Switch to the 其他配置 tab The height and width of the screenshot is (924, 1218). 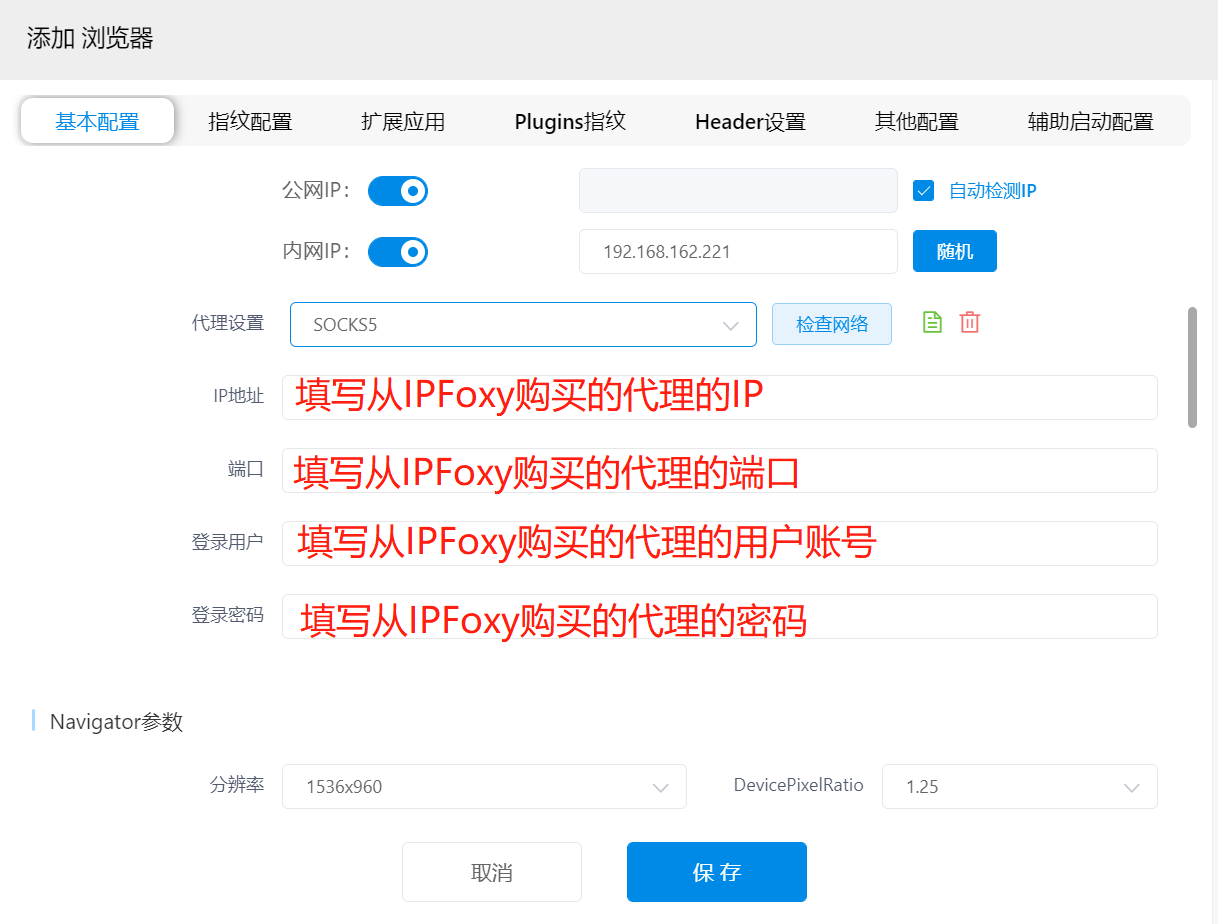[x=917, y=121]
